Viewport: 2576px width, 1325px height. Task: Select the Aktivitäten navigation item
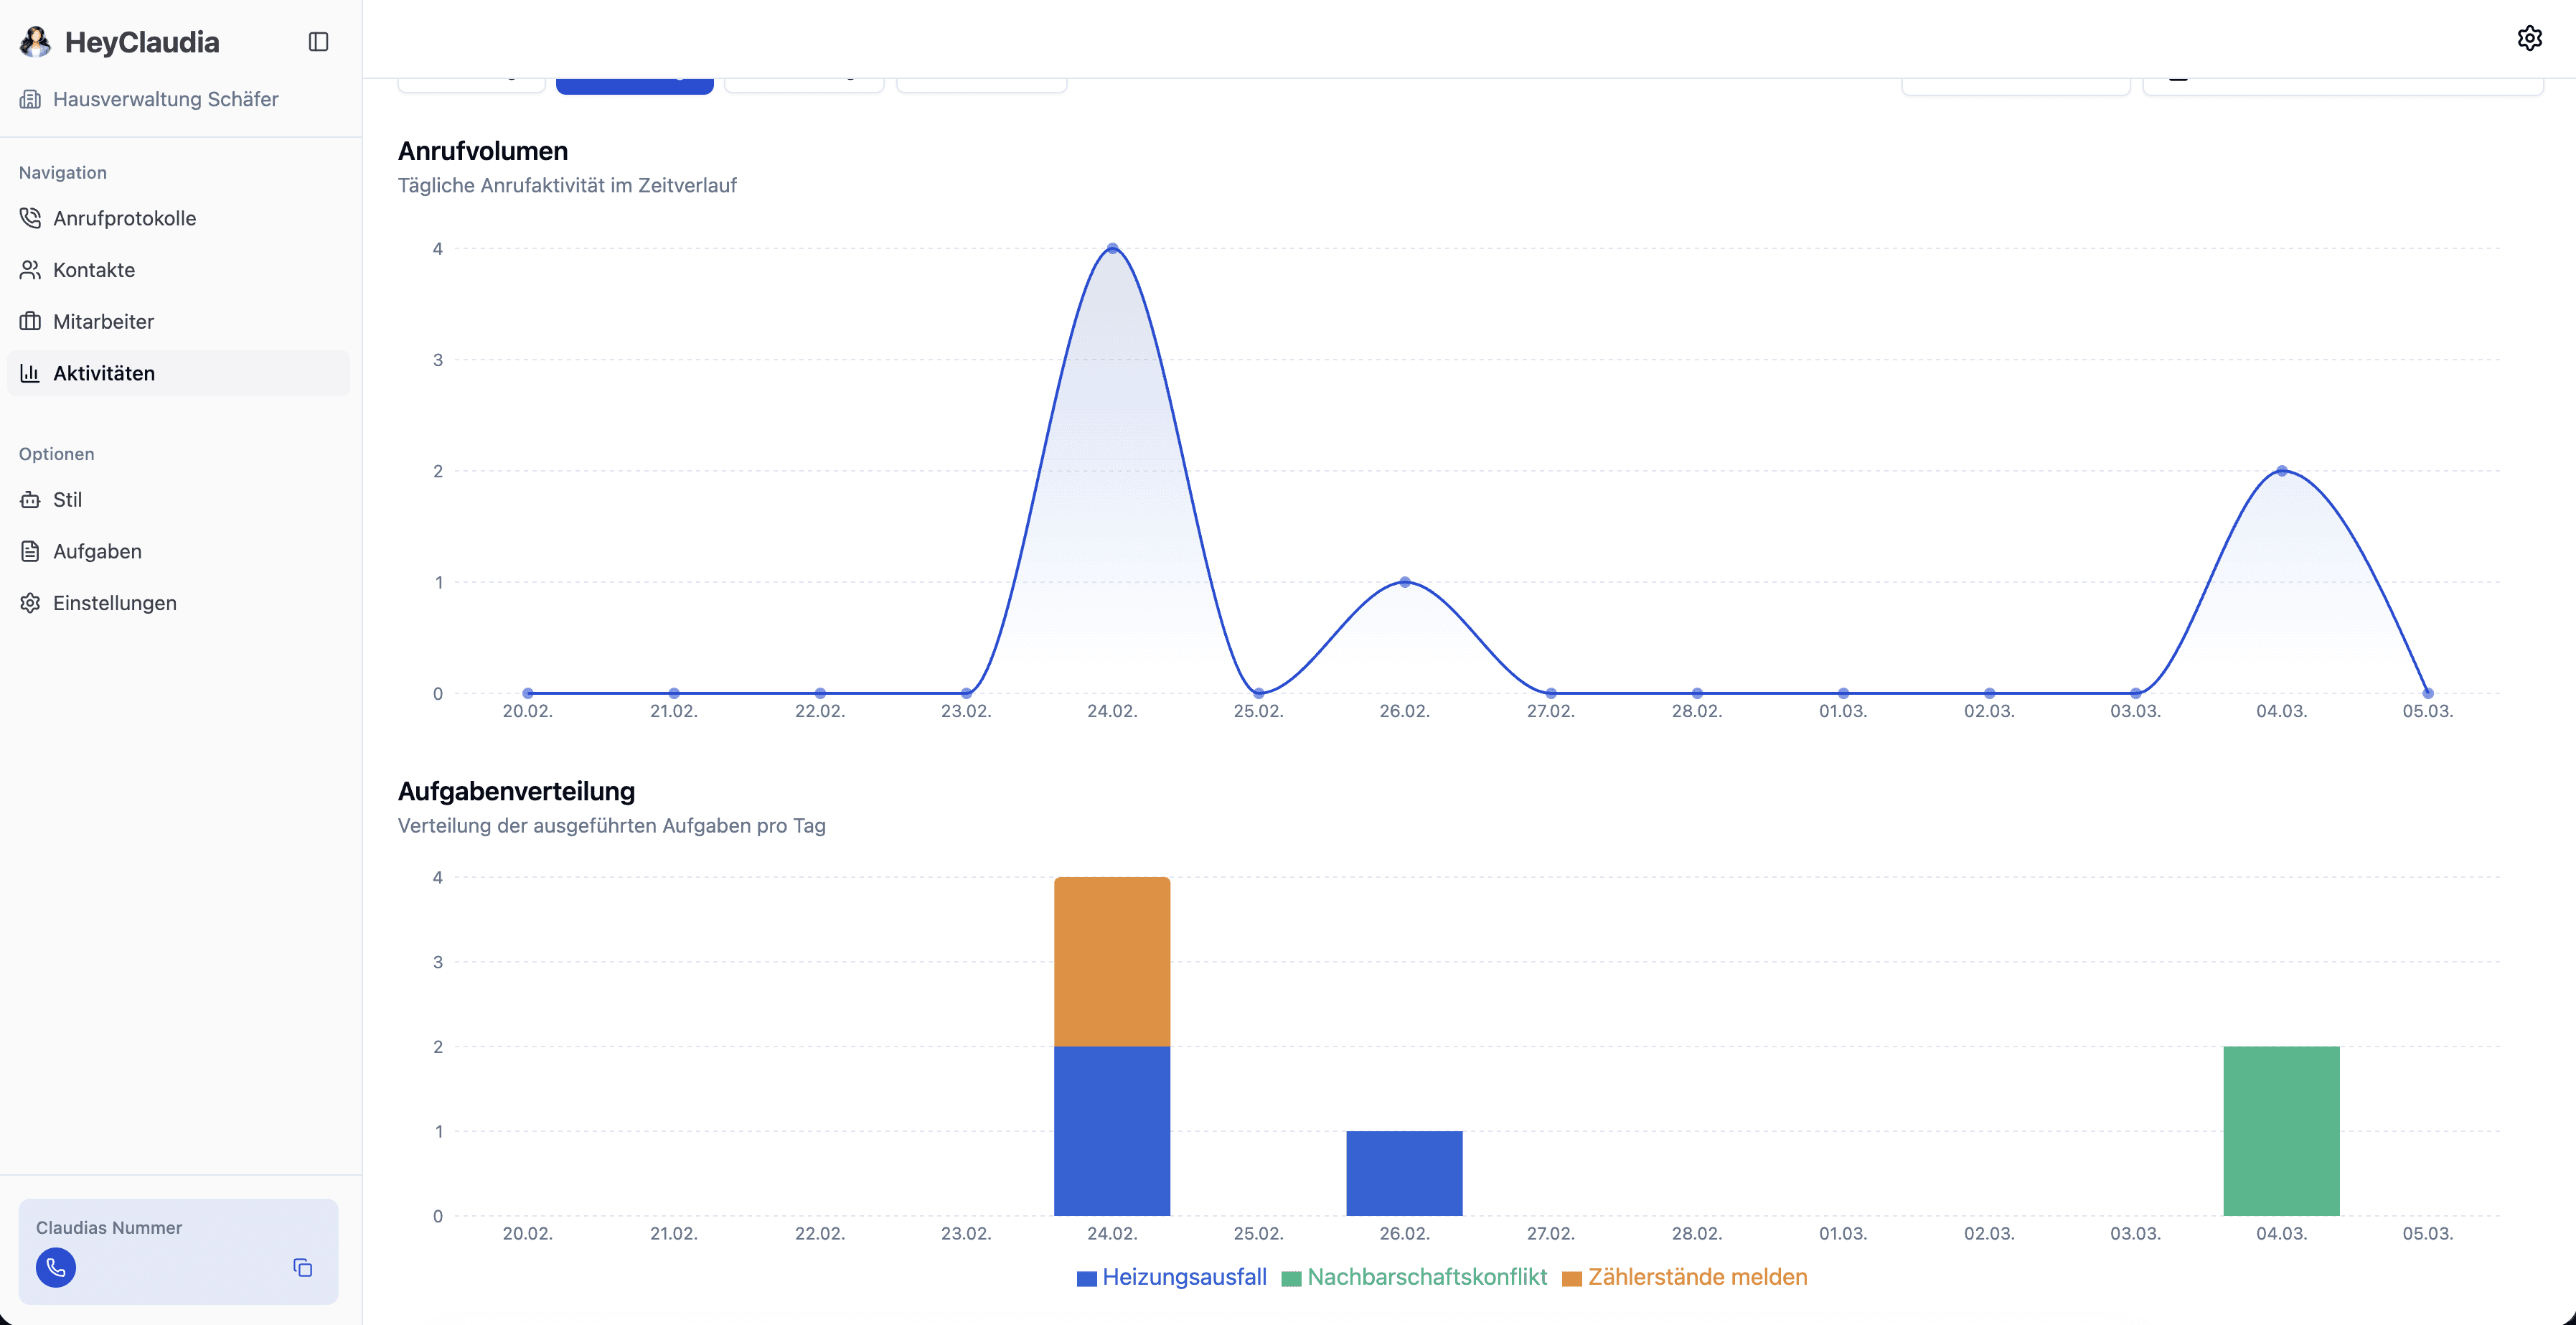pyautogui.click(x=104, y=373)
